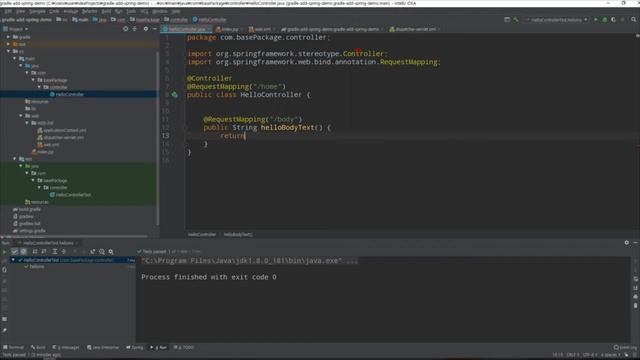640x360 pixels.
Task: Open the Event Log button in the status bar
Action: coord(625,347)
